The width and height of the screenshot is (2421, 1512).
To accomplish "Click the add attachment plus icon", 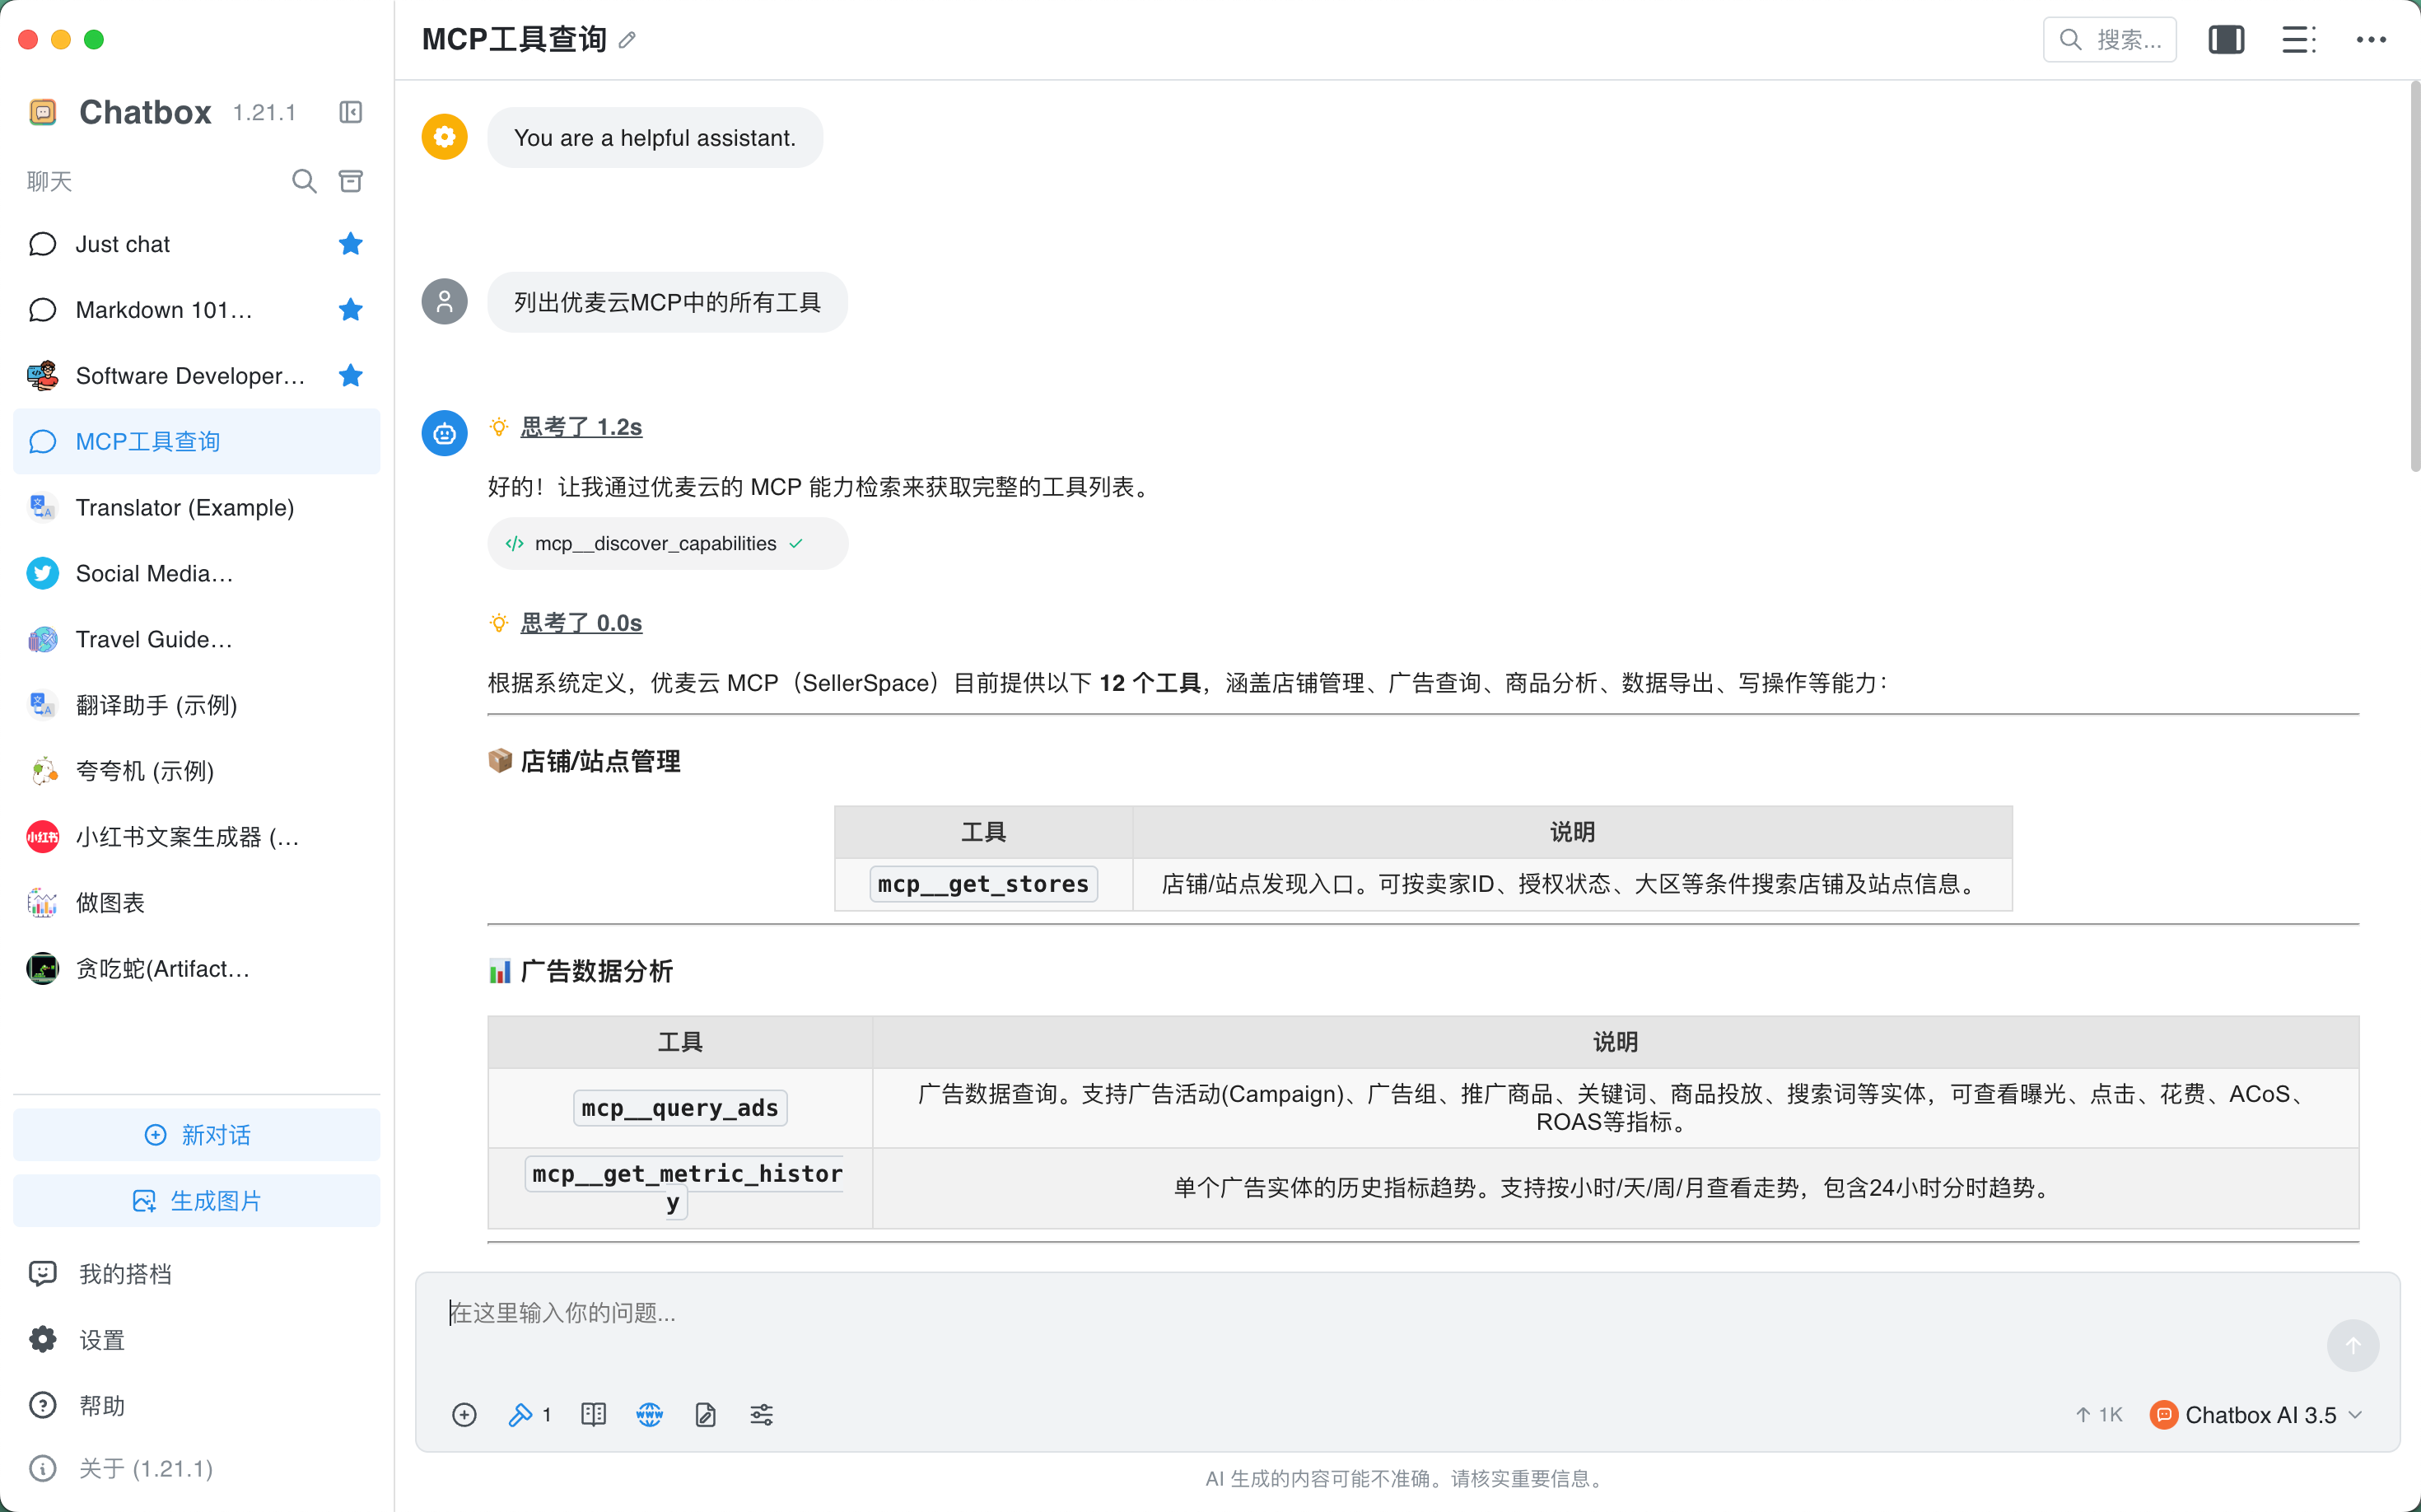I will click(x=464, y=1415).
